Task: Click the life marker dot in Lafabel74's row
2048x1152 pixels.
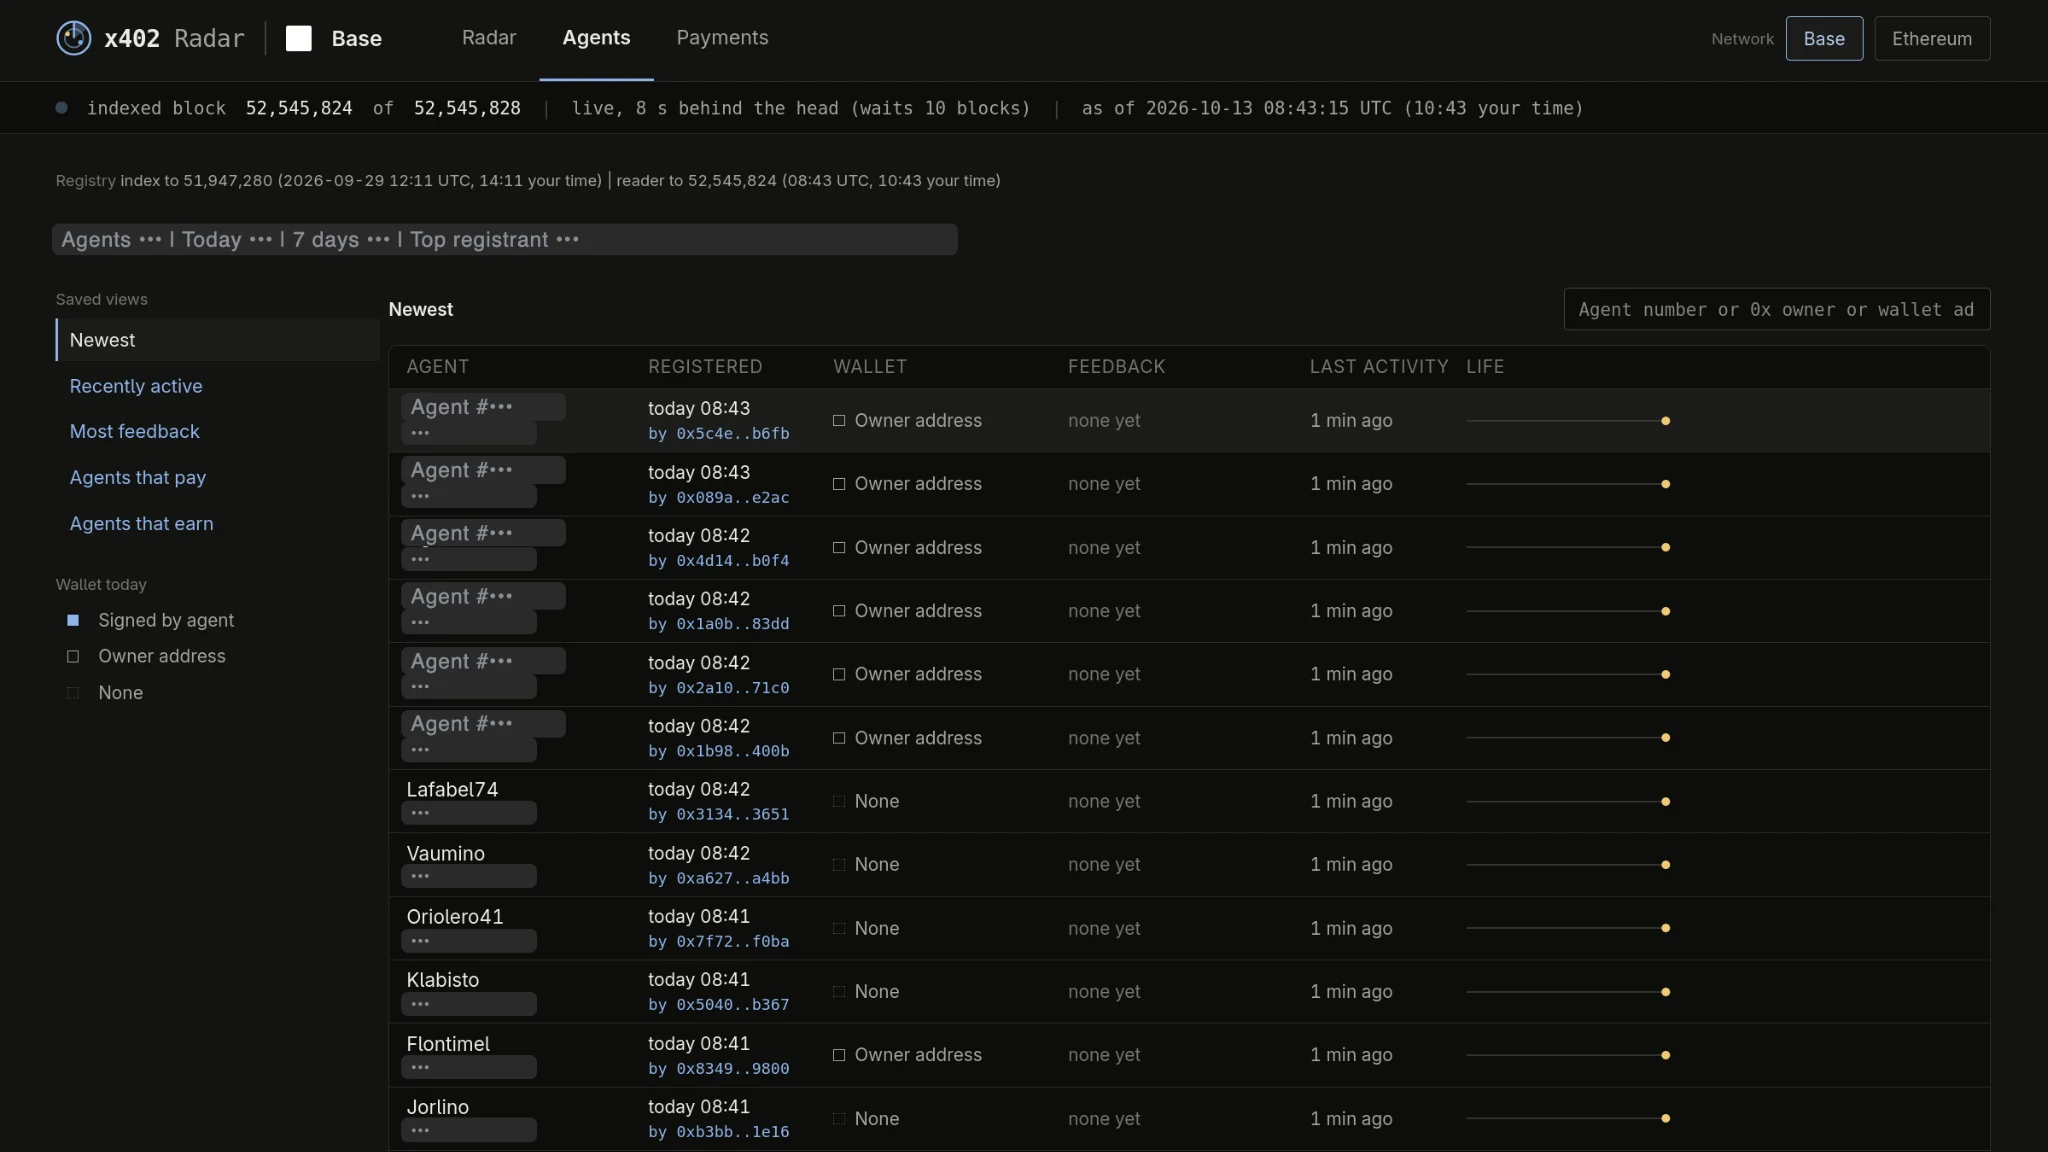Action: click(x=1665, y=802)
